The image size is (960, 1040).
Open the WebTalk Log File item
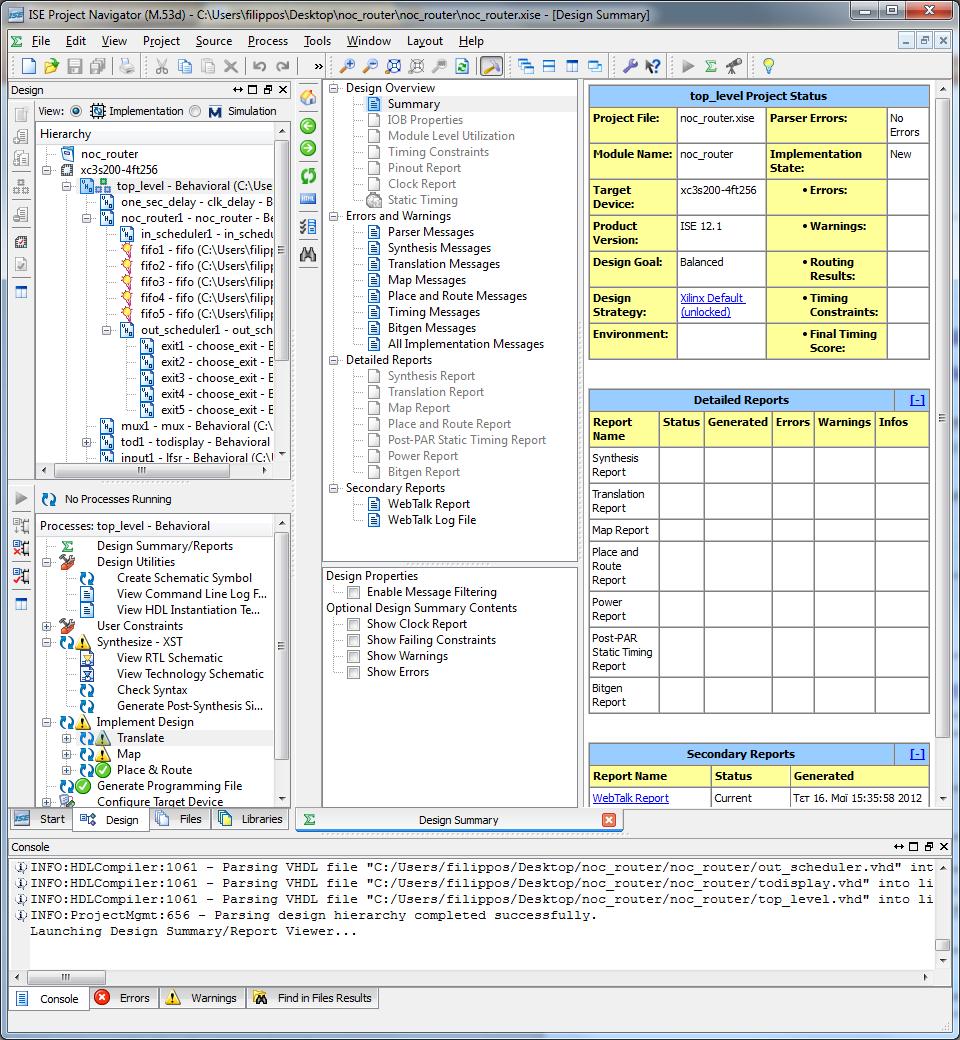click(x=432, y=520)
